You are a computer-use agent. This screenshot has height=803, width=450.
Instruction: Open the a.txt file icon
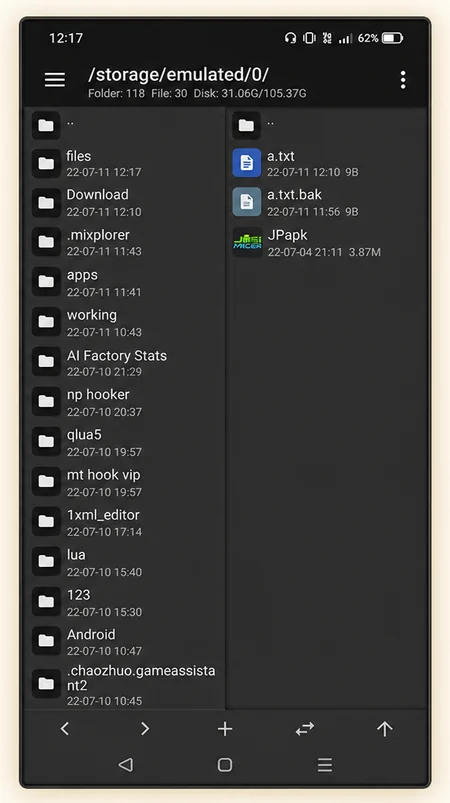[x=247, y=163]
